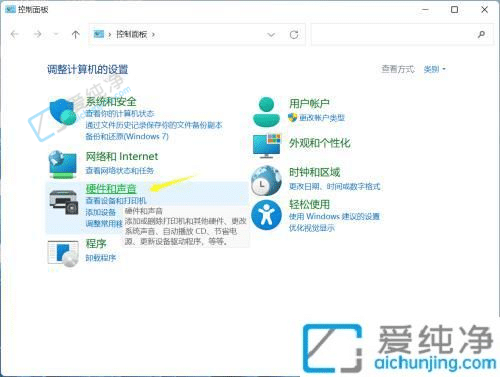Go back with the left arrow
This screenshot has height=377, width=500.
click(x=15, y=34)
